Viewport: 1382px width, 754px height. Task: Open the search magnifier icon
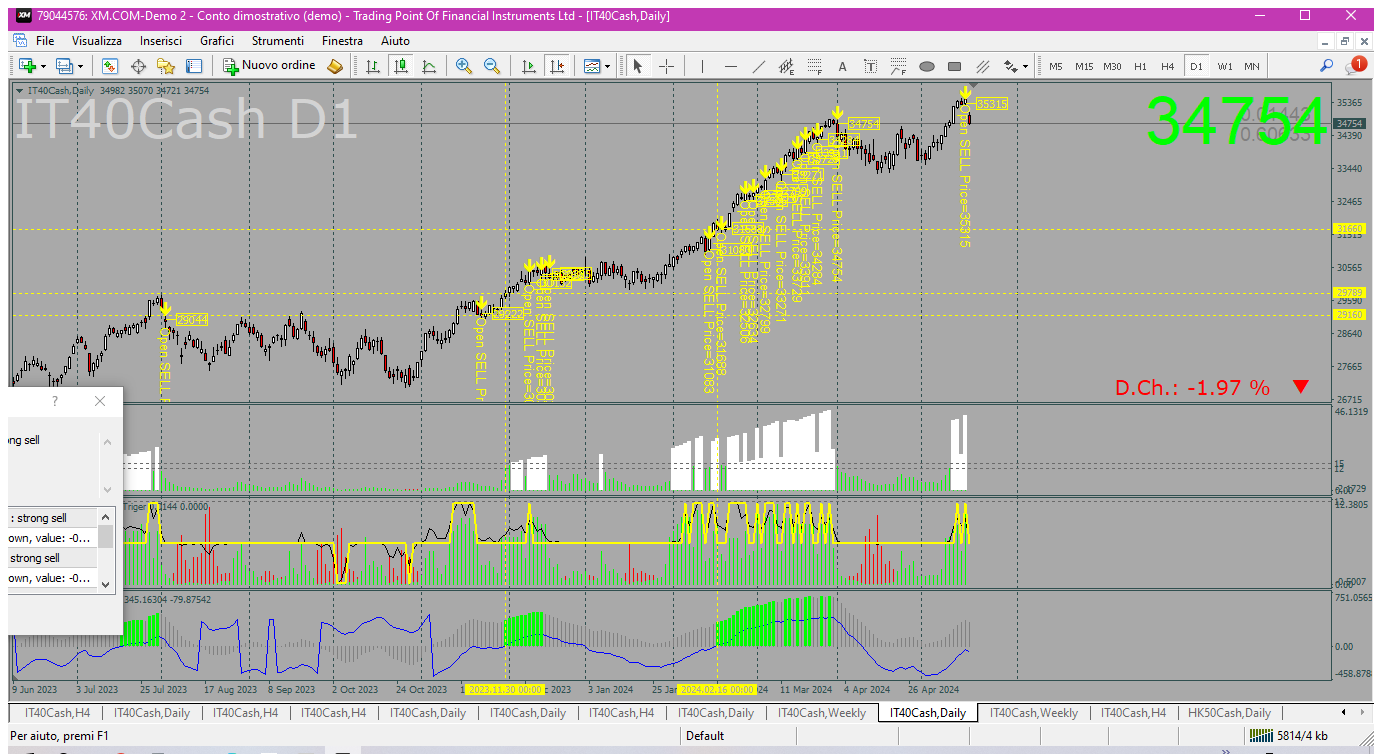(x=1327, y=66)
